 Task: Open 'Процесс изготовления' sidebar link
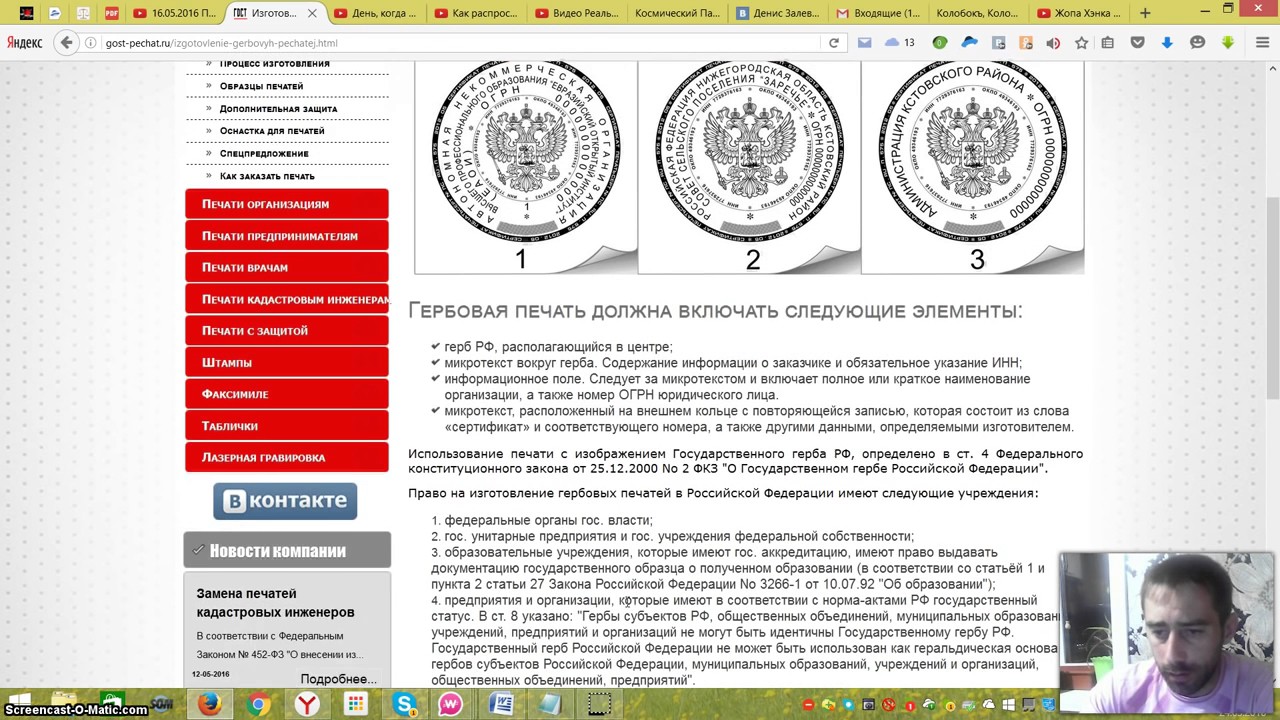(274, 64)
